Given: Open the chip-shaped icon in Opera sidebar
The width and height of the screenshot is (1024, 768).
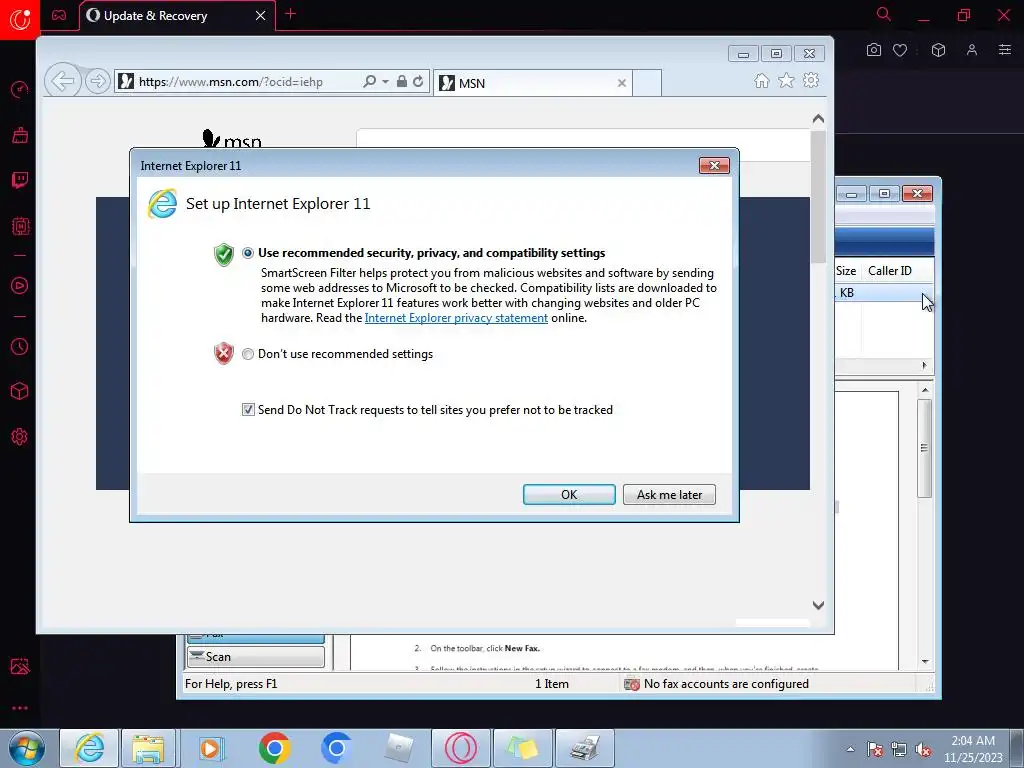Looking at the screenshot, I should [x=20, y=226].
